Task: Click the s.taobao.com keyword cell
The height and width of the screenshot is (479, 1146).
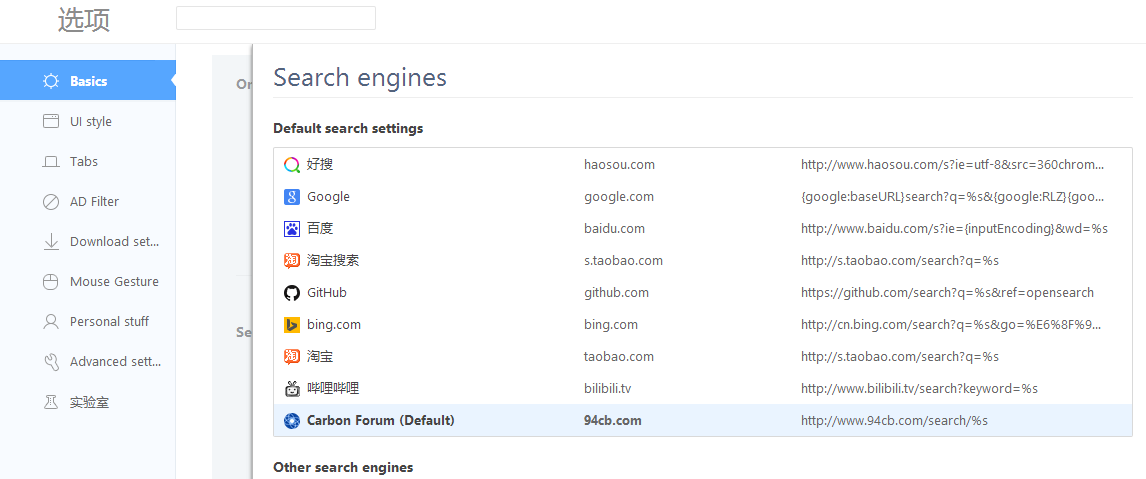Action: 623,260
